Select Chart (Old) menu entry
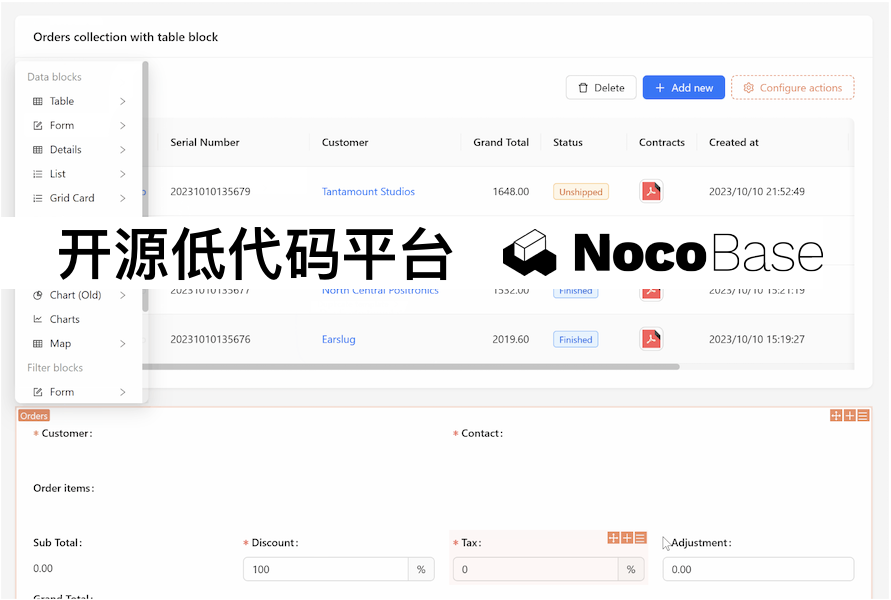The image size is (891, 600). coord(79,295)
